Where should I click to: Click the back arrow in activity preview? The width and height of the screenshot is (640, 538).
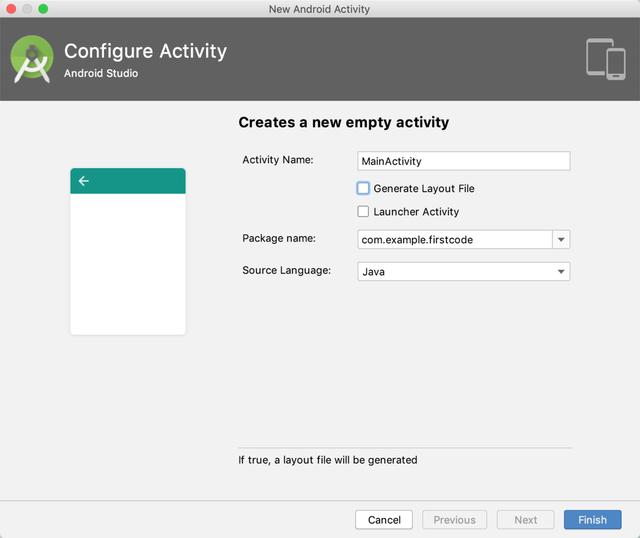(x=84, y=181)
